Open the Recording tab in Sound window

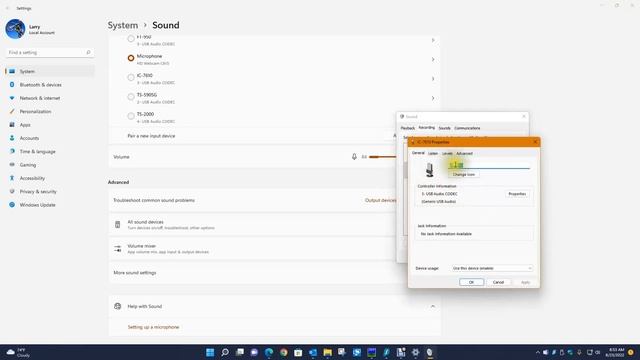click(x=427, y=128)
